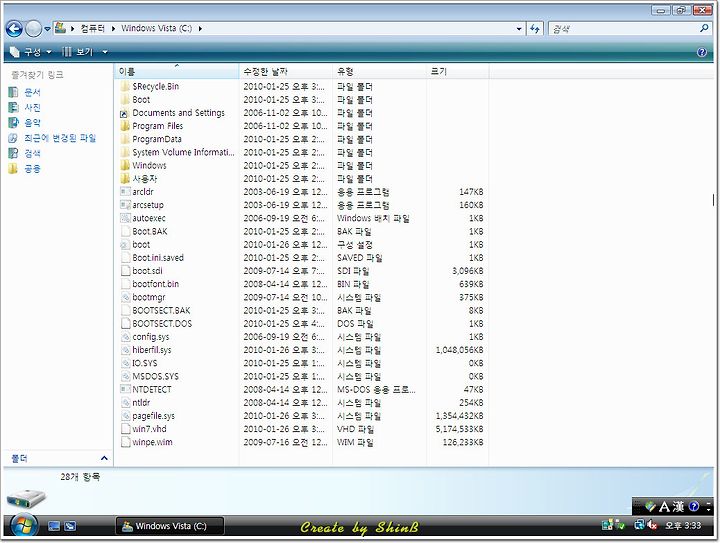Open recent pages dropdown beside nav arrows
The width and height of the screenshot is (720, 543).
point(47,29)
